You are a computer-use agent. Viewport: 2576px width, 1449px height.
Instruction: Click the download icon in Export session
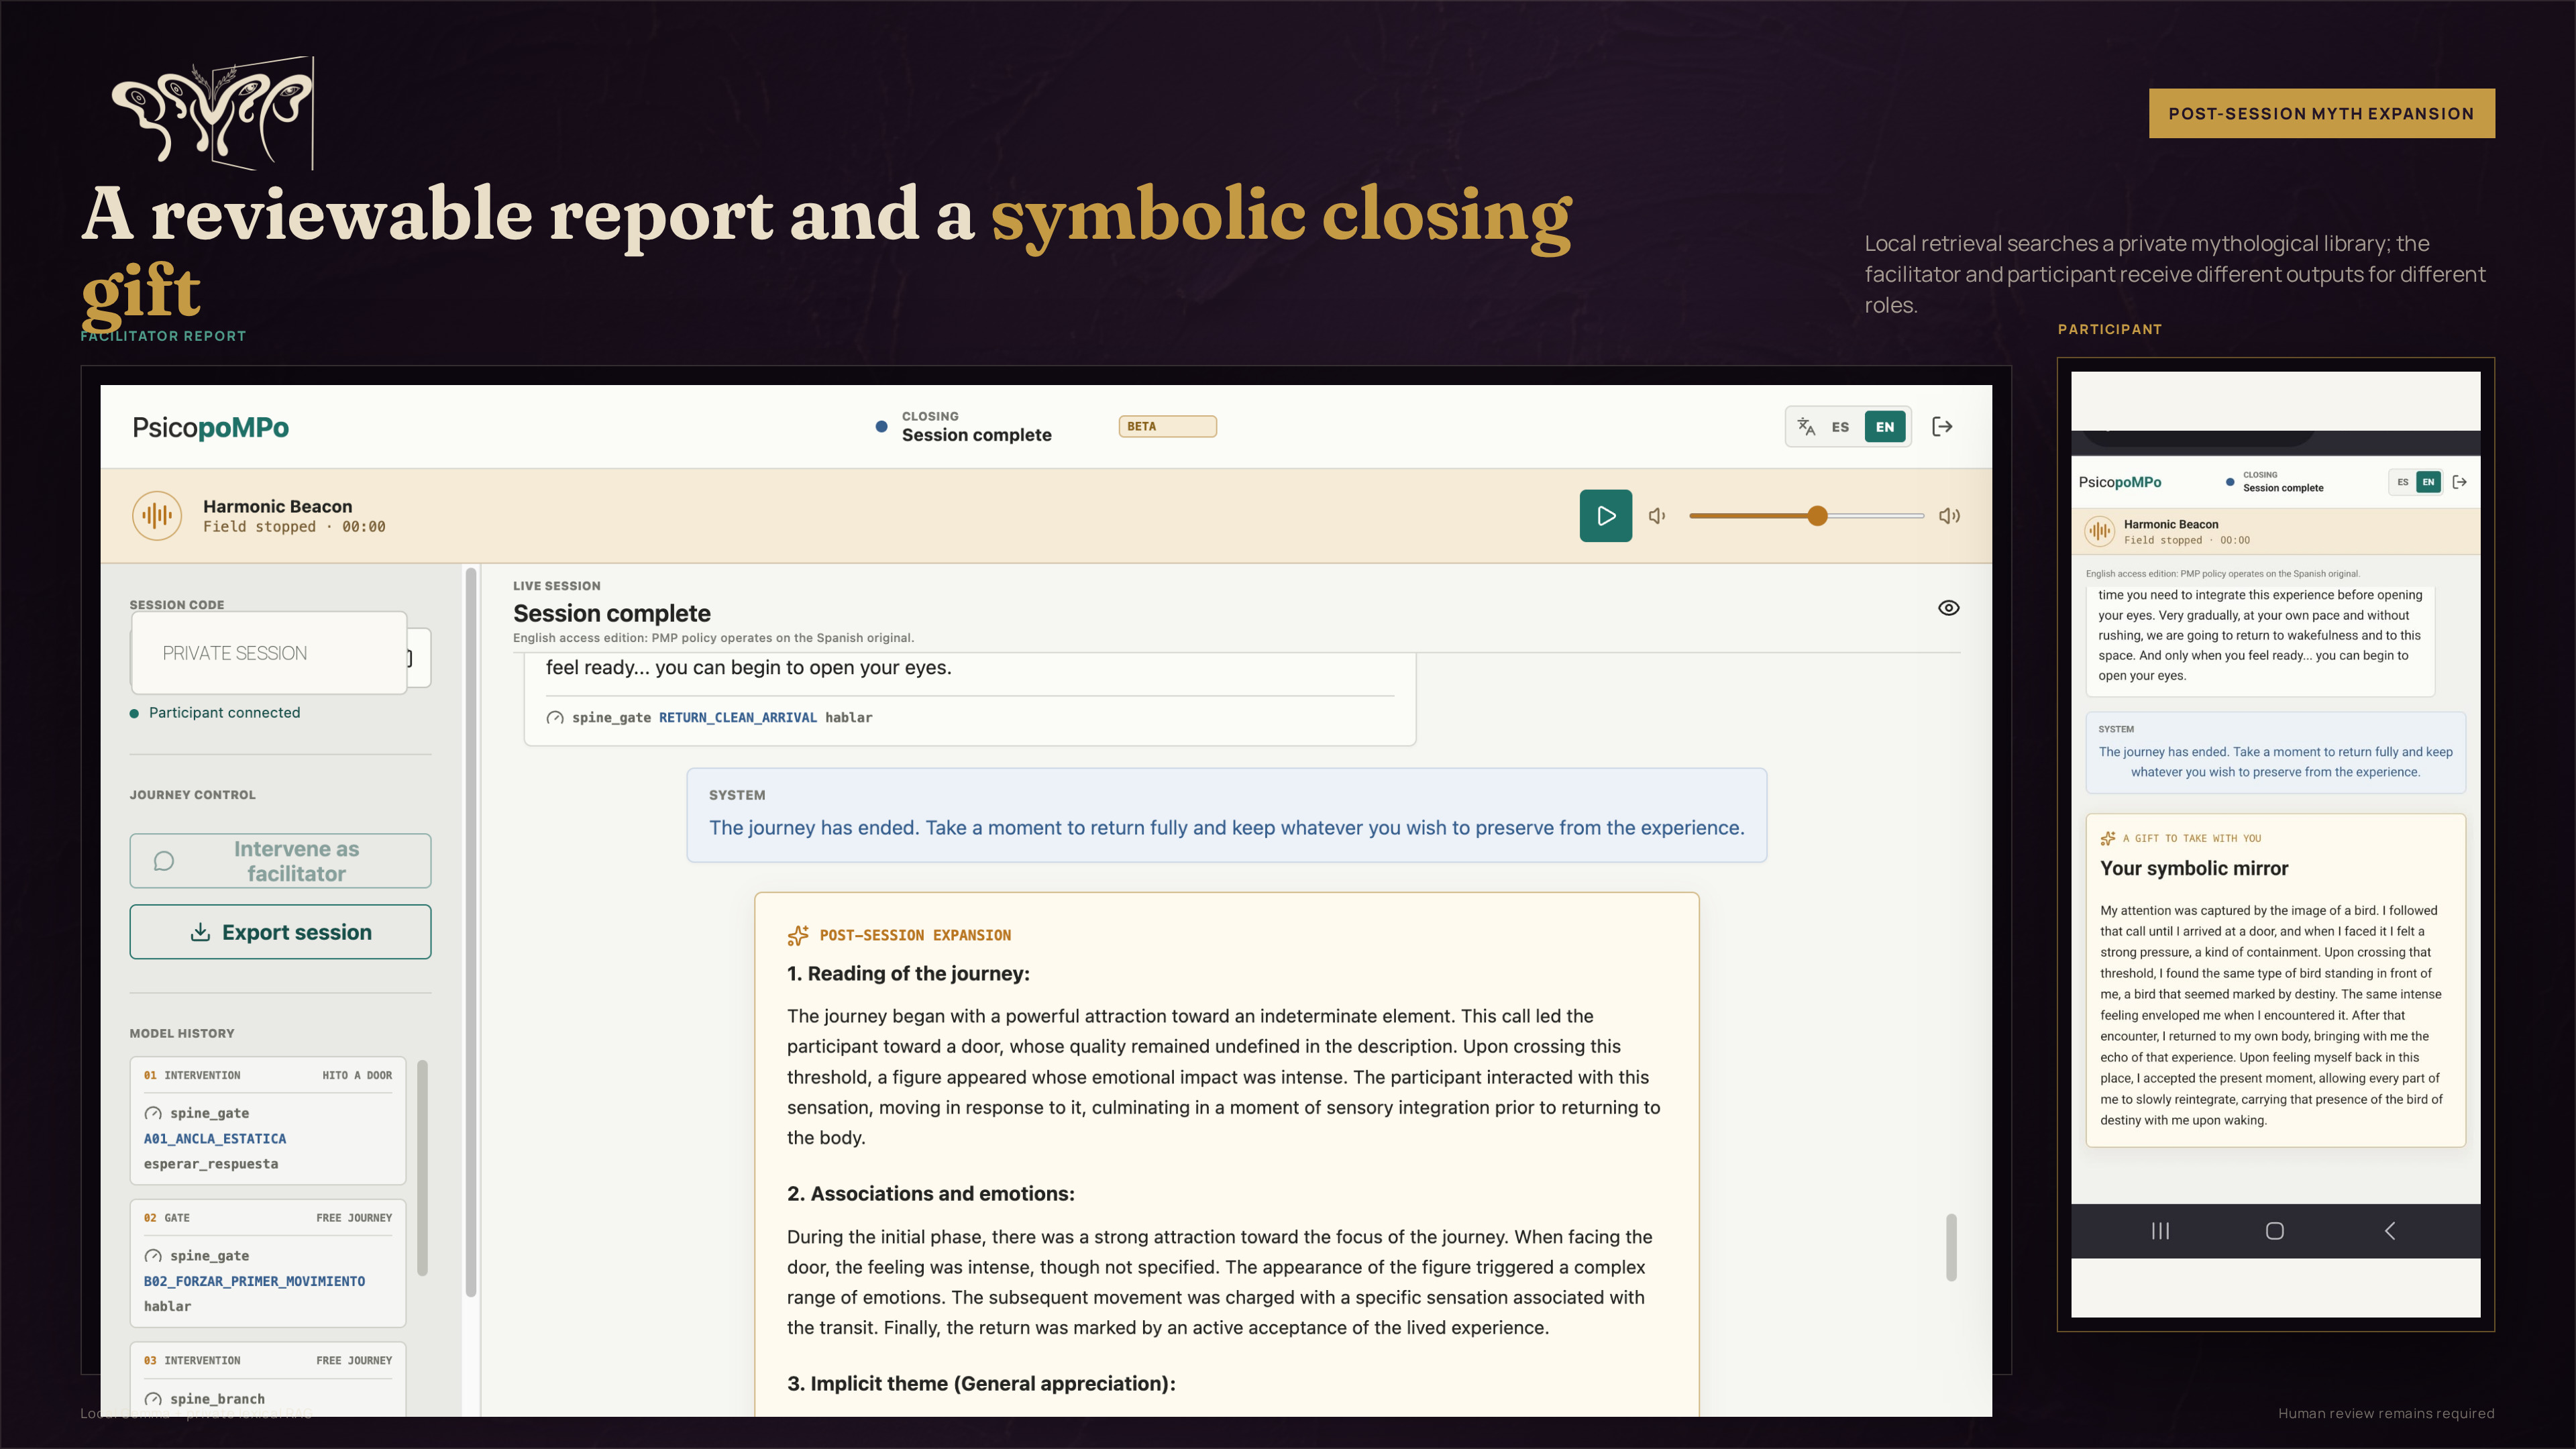click(x=200, y=932)
